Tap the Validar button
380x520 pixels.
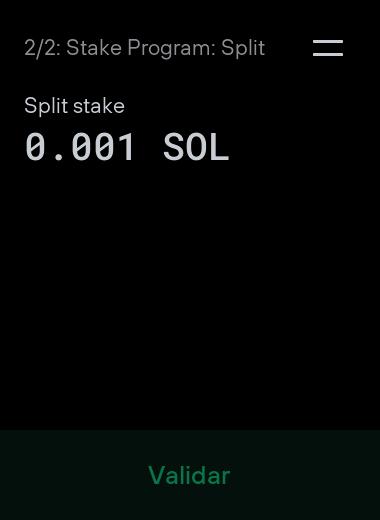point(190,475)
